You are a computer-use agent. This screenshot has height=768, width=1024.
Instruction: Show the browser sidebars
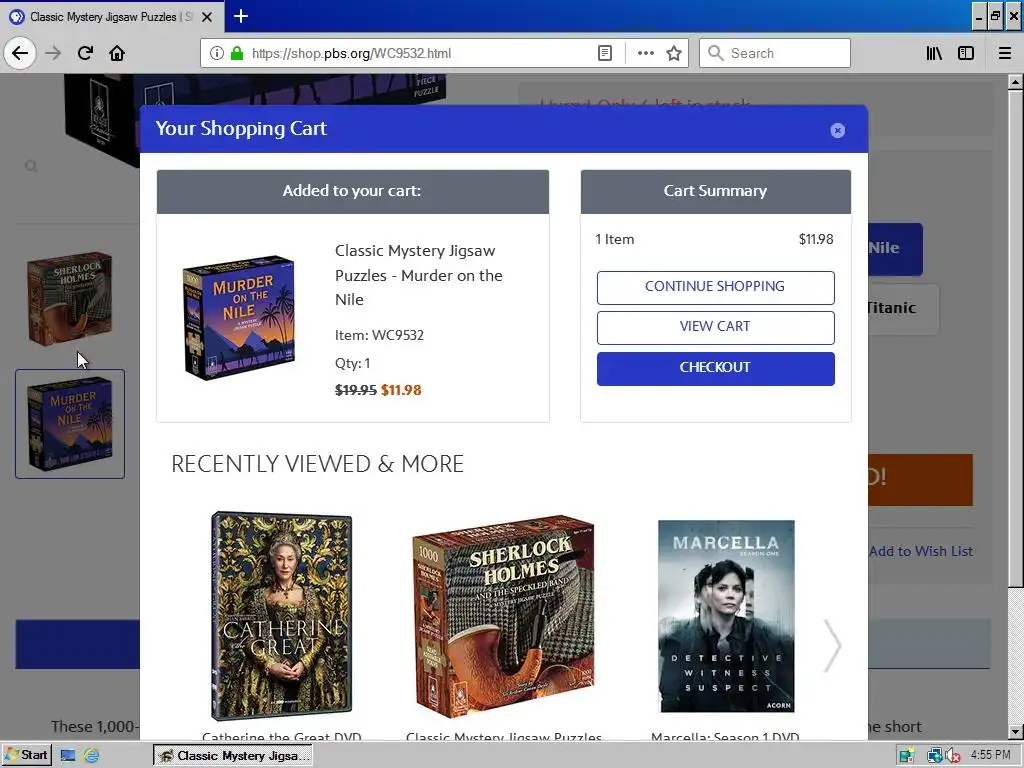coord(966,53)
